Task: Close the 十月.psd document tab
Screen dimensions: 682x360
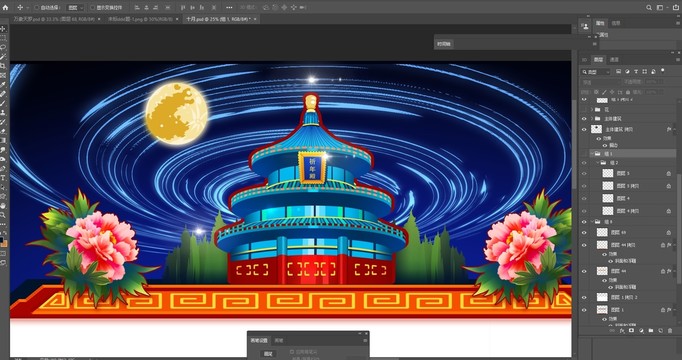Action: pyautogui.click(x=255, y=19)
